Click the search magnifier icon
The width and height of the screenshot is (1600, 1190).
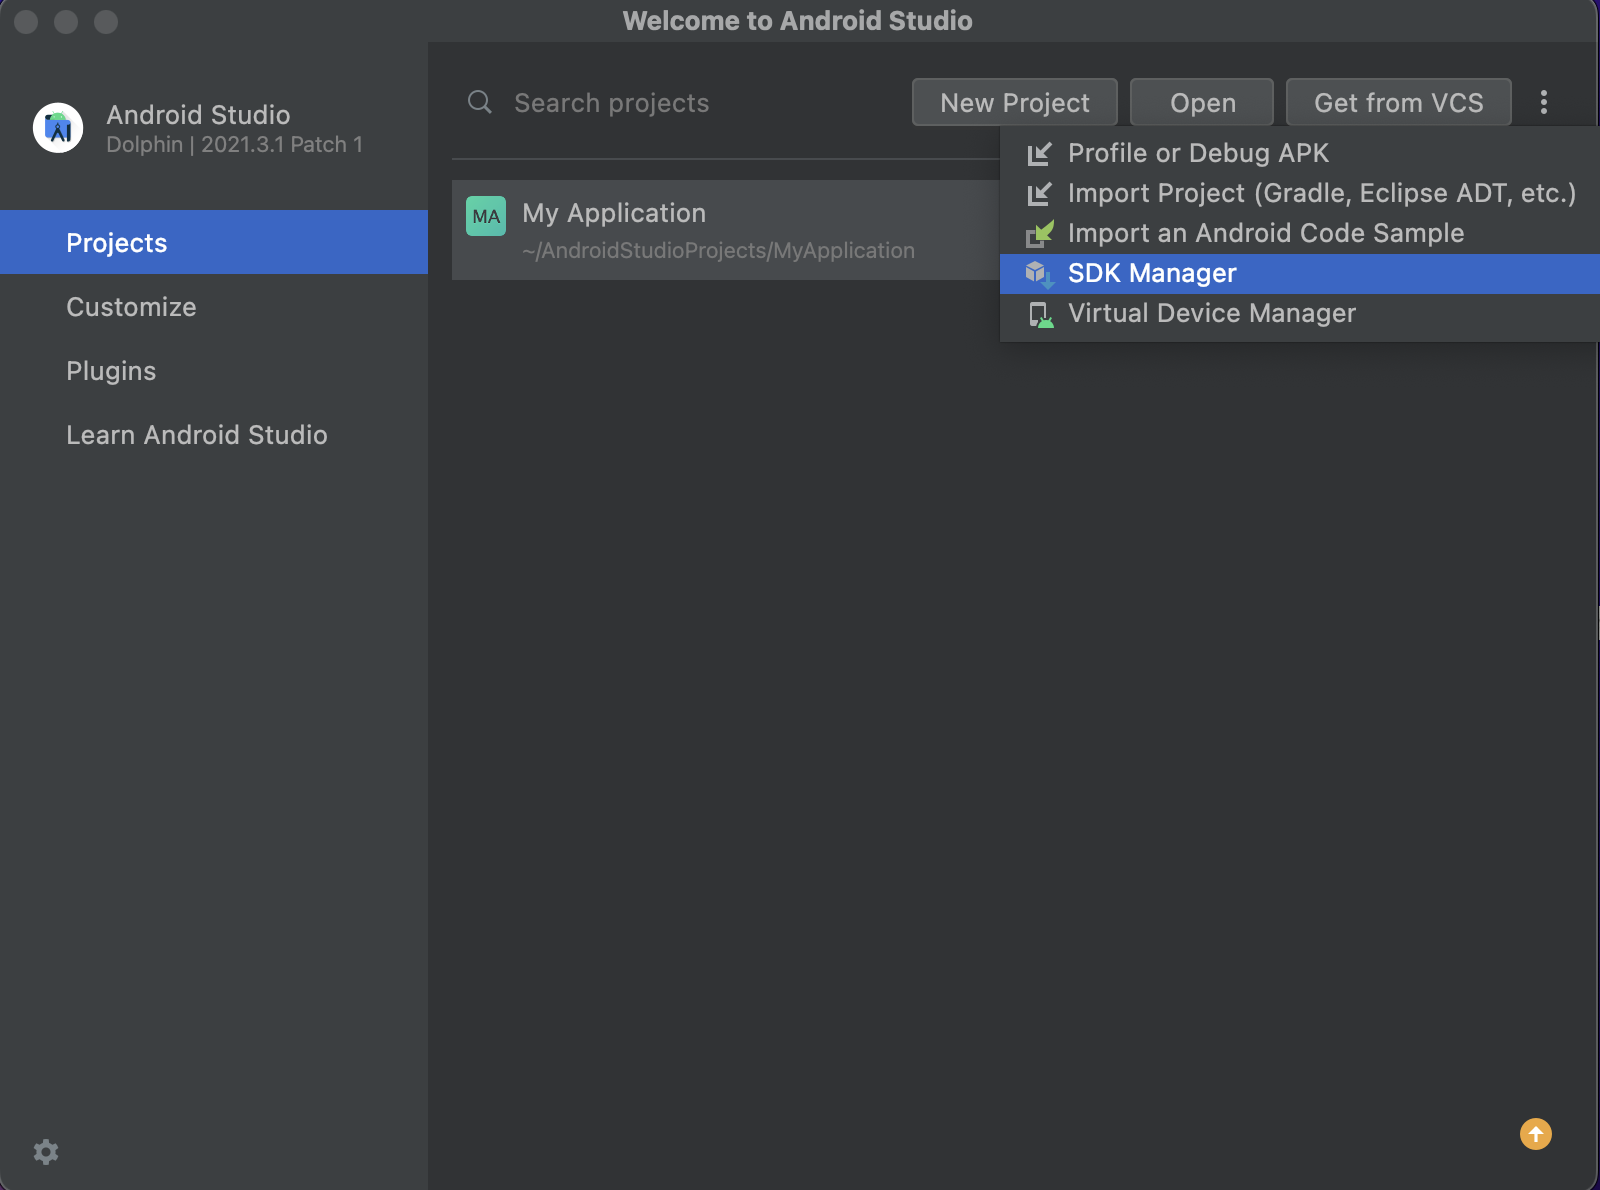click(480, 102)
